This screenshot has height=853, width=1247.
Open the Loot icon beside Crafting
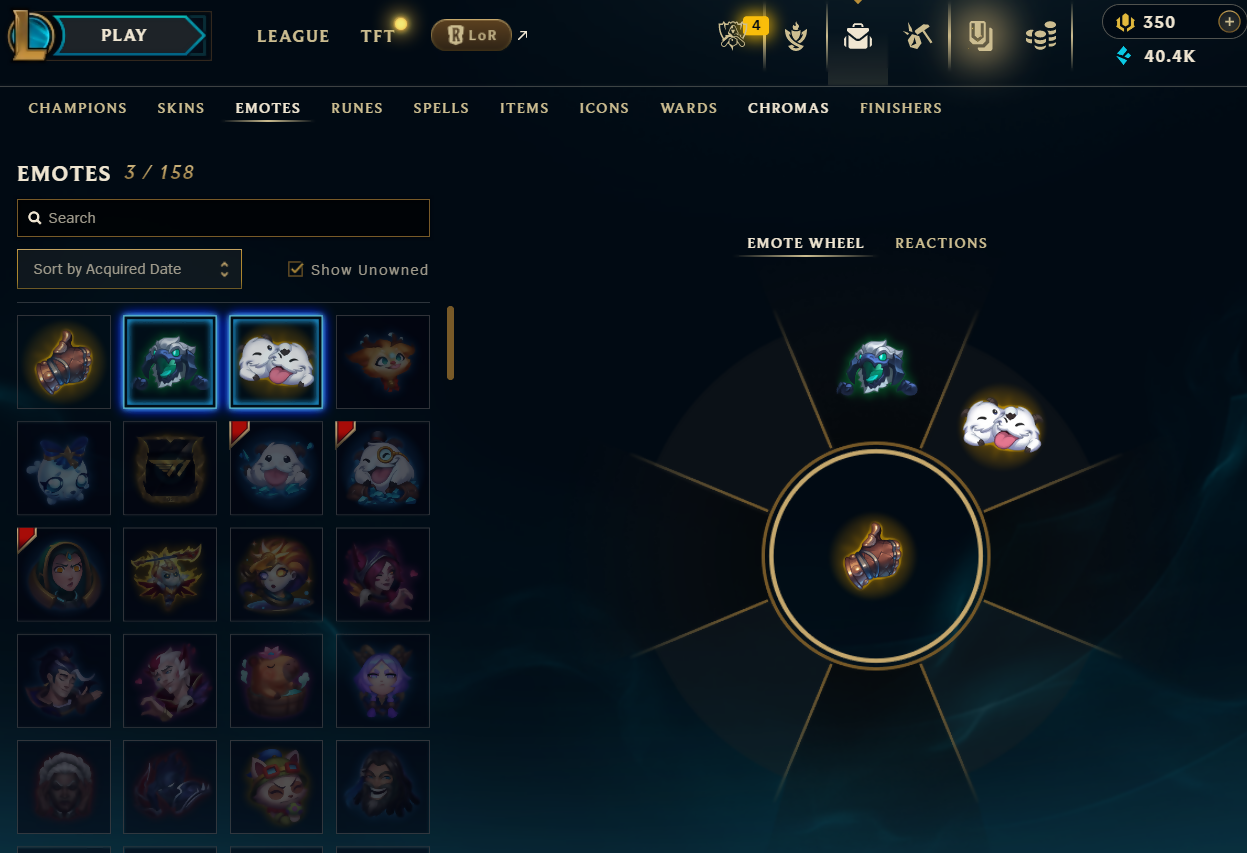pyautogui.click(x=979, y=37)
